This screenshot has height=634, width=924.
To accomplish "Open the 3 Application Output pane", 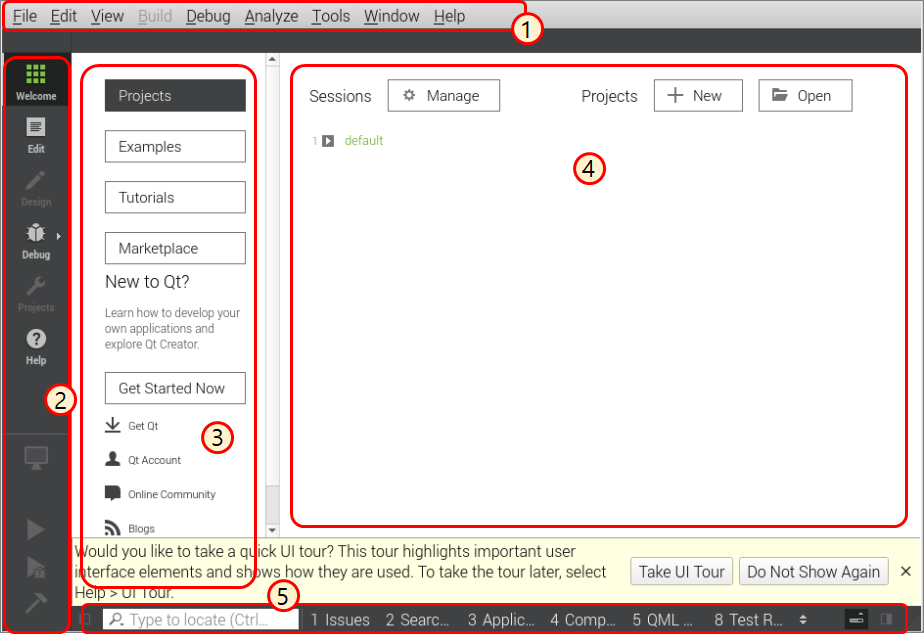I will coord(501,619).
